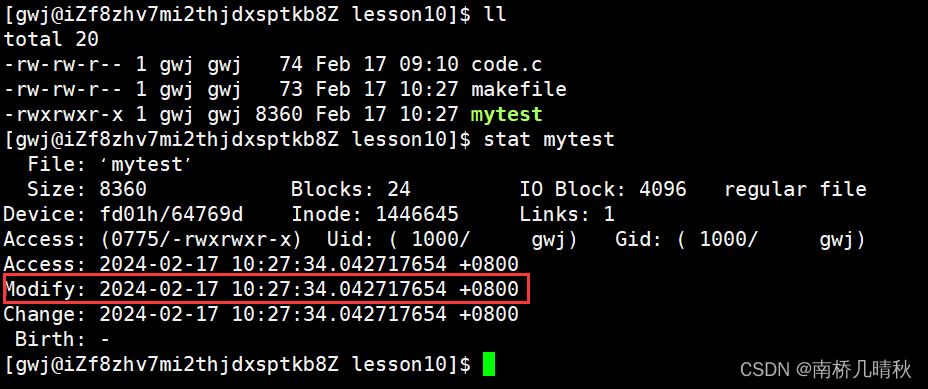Click the Blocks value 24
This screenshot has height=389, width=928.
(399, 189)
